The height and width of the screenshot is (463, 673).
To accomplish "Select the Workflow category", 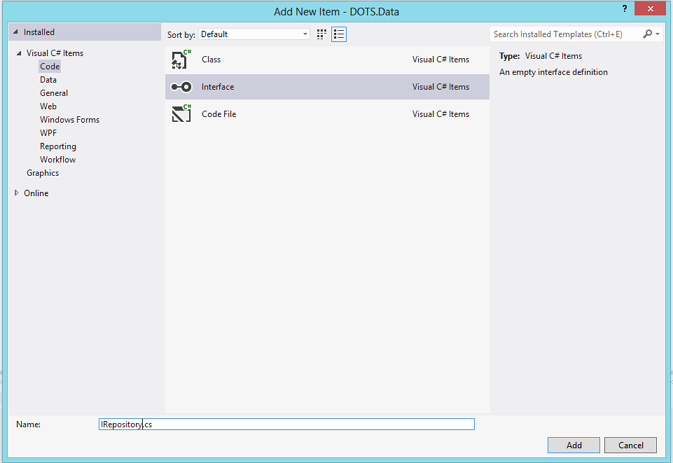I will coord(58,160).
